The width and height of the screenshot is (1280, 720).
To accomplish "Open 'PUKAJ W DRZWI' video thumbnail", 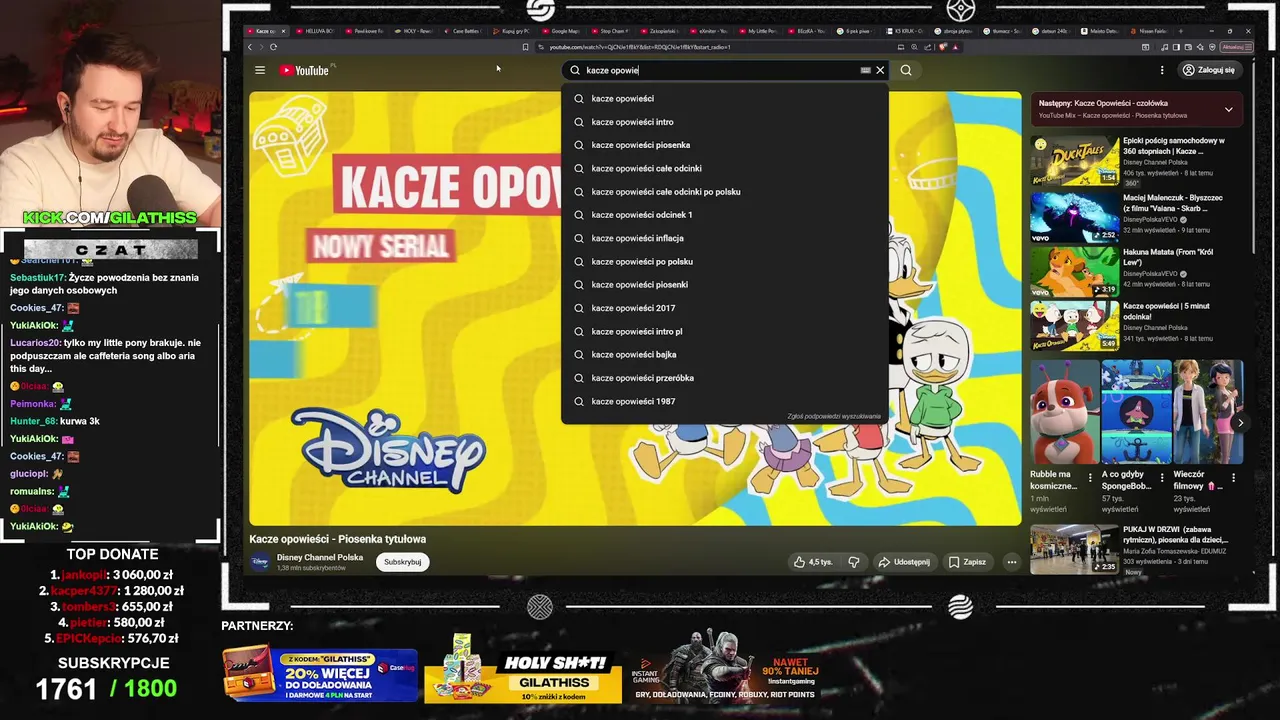I will click(1075, 549).
